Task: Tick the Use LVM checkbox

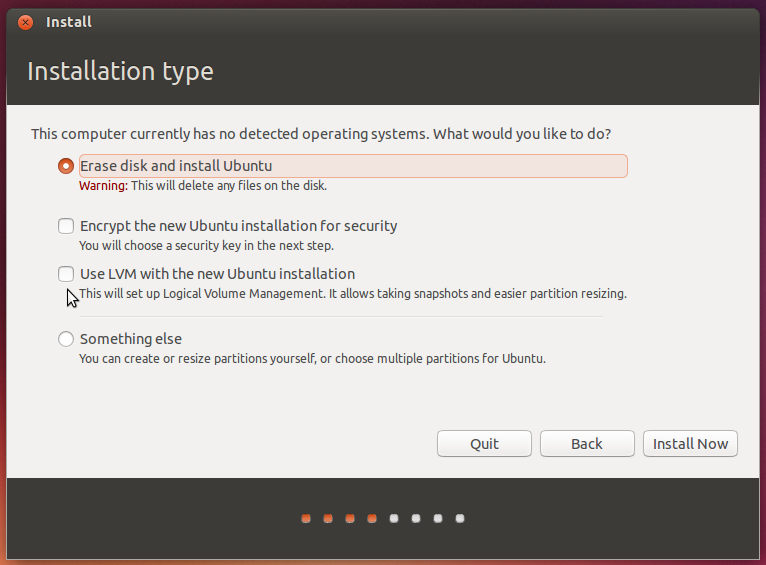Action: 66,274
